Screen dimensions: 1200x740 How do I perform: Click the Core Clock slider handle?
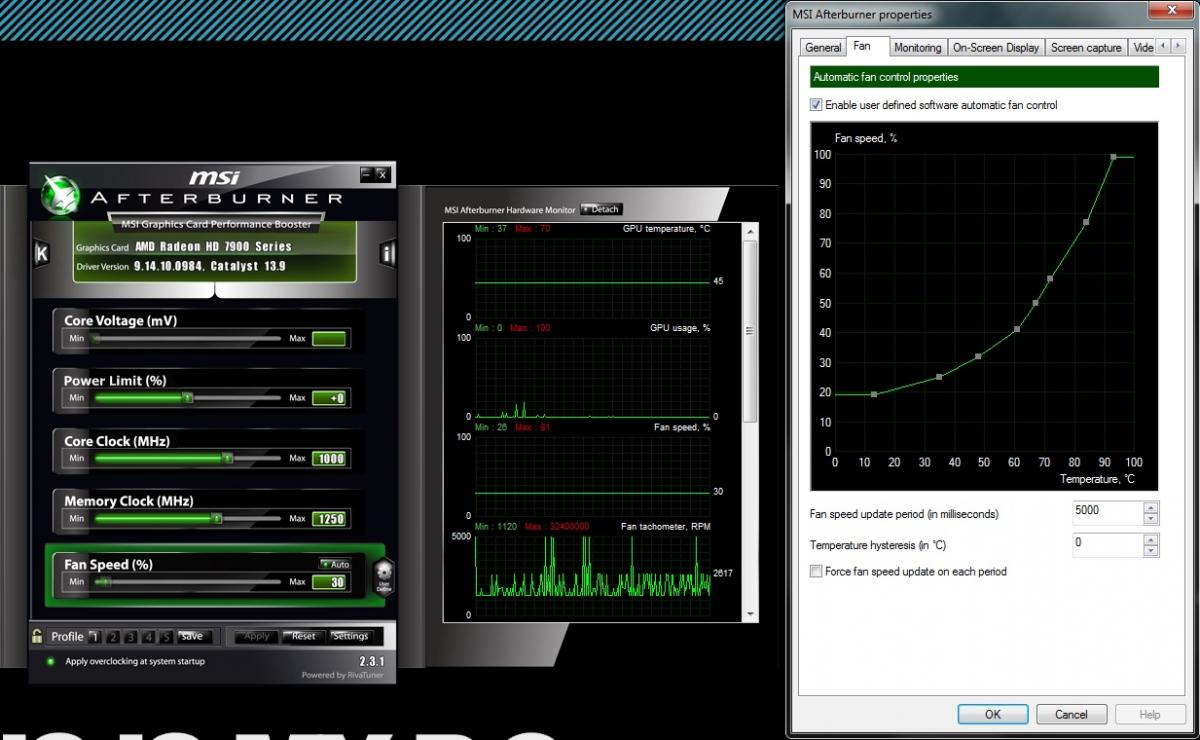point(227,458)
